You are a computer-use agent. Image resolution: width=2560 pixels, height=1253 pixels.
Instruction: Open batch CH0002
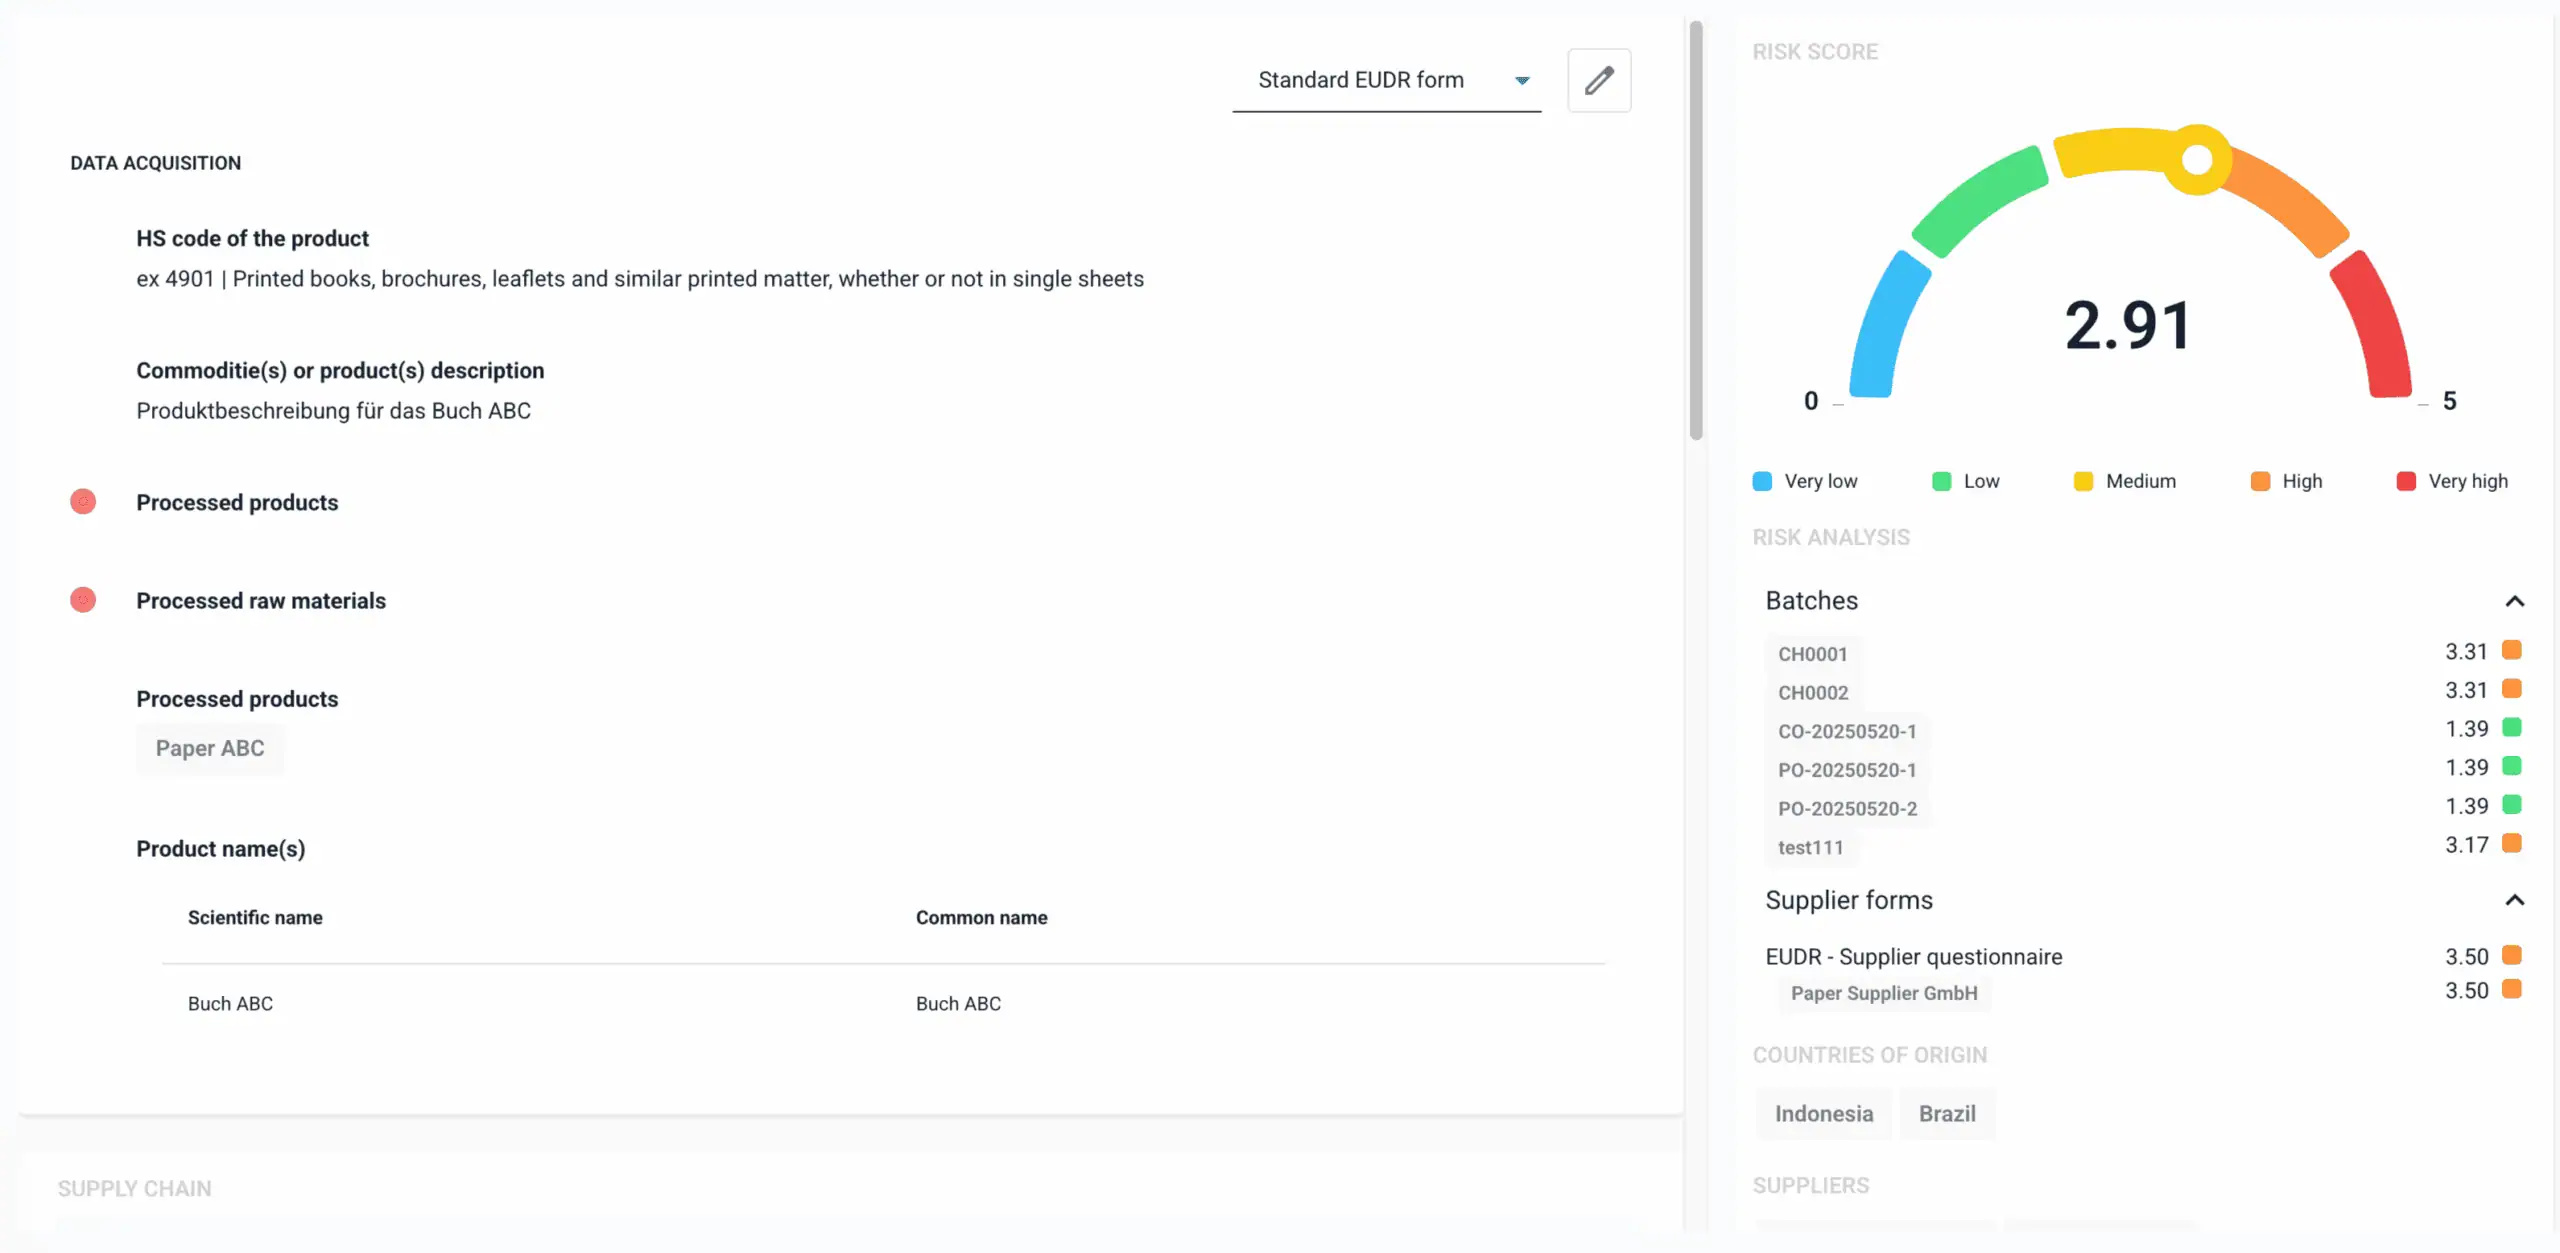pyautogui.click(x=1812, y=693)
